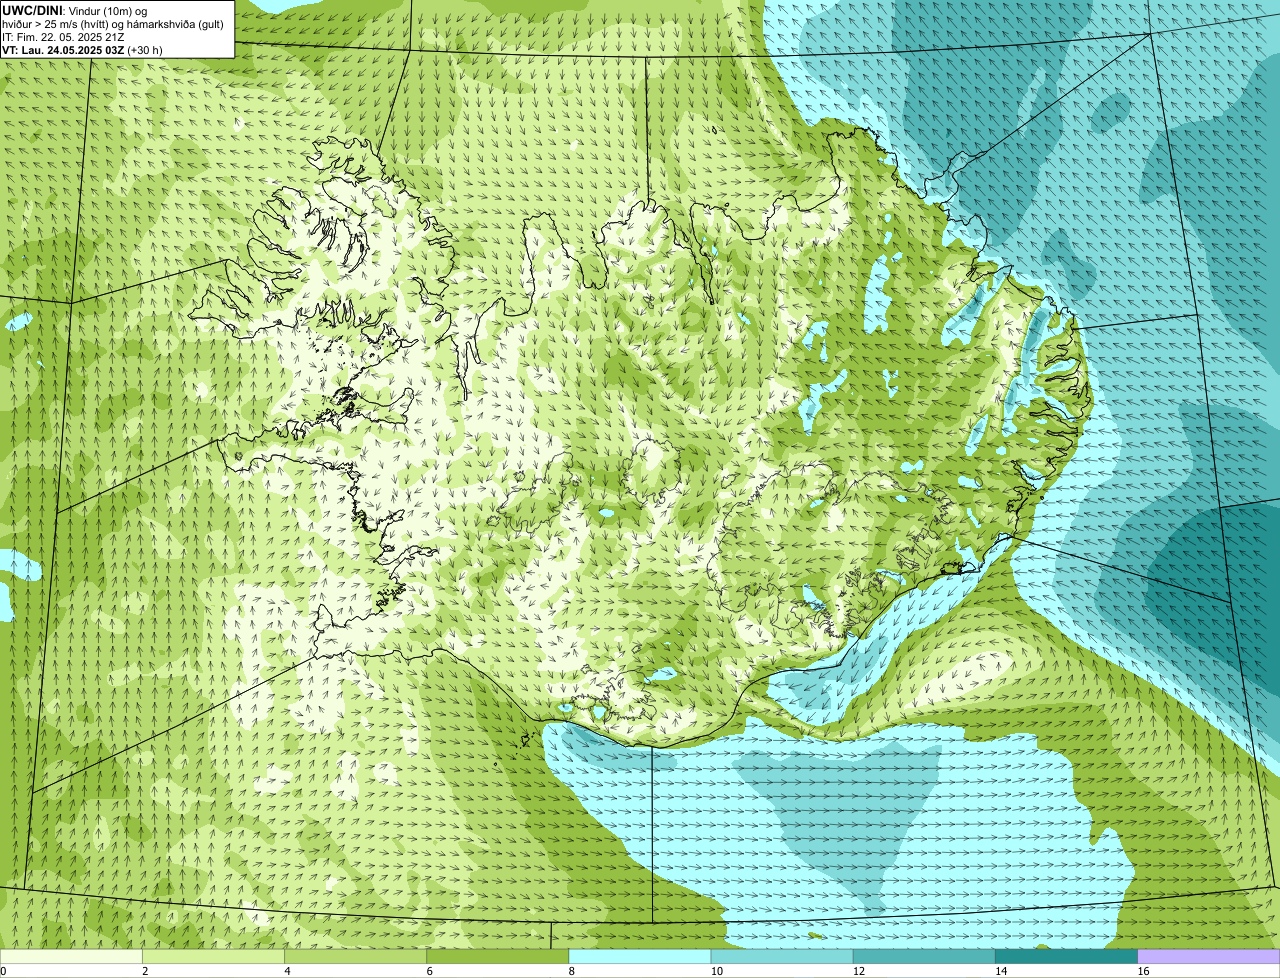Image resolution: width=1280 pixels, height=978 pixels.
Task: Click the purple legend swatch above 16 m/s
Action: click(1209, 956)
